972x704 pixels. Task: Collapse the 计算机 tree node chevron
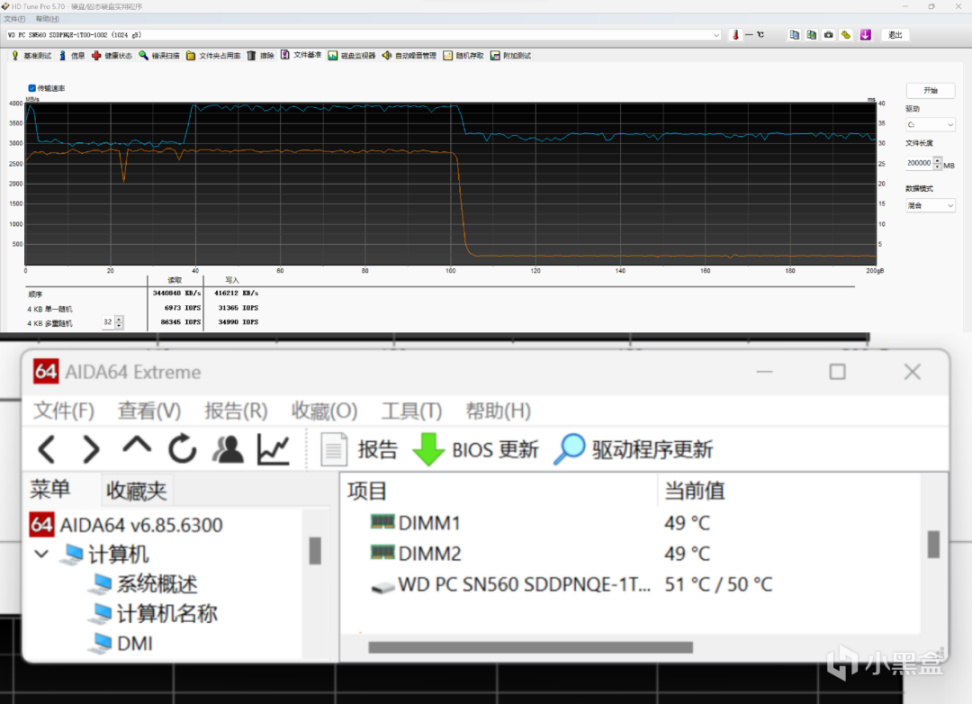click(x=42, y=553)
